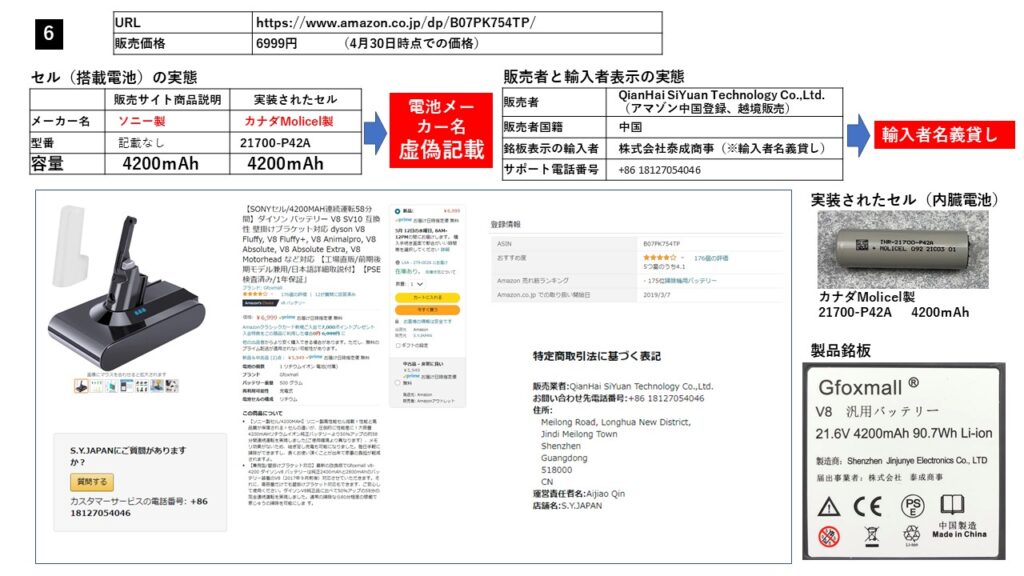Select the new item purchase radio option
This screenshot has height=576, width=1024.
pos(398,211)
